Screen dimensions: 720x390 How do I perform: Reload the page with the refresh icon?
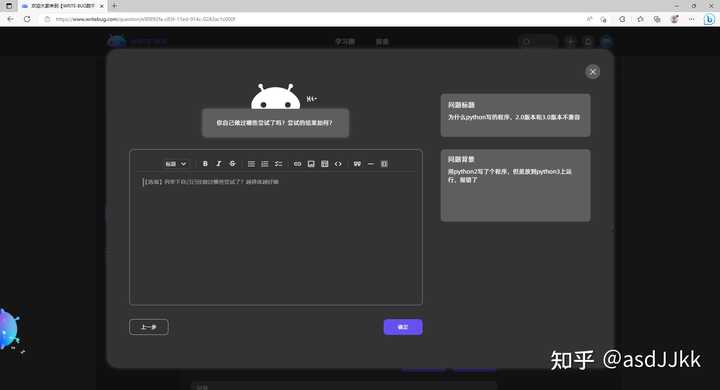pyautogui.click(x=27, y=19)
